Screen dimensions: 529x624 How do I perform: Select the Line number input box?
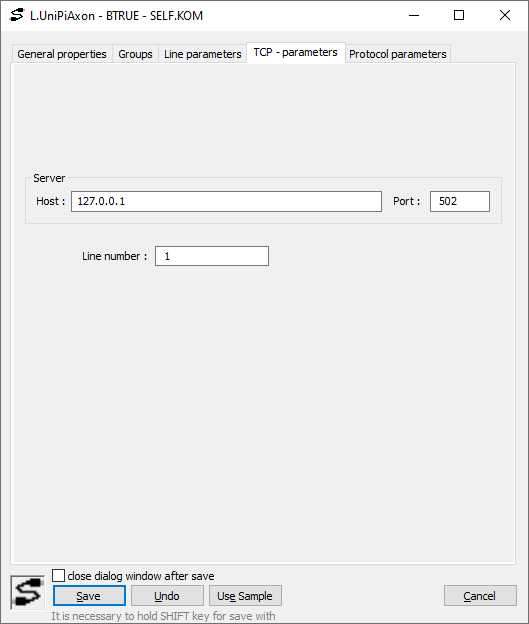coord(212,256)
